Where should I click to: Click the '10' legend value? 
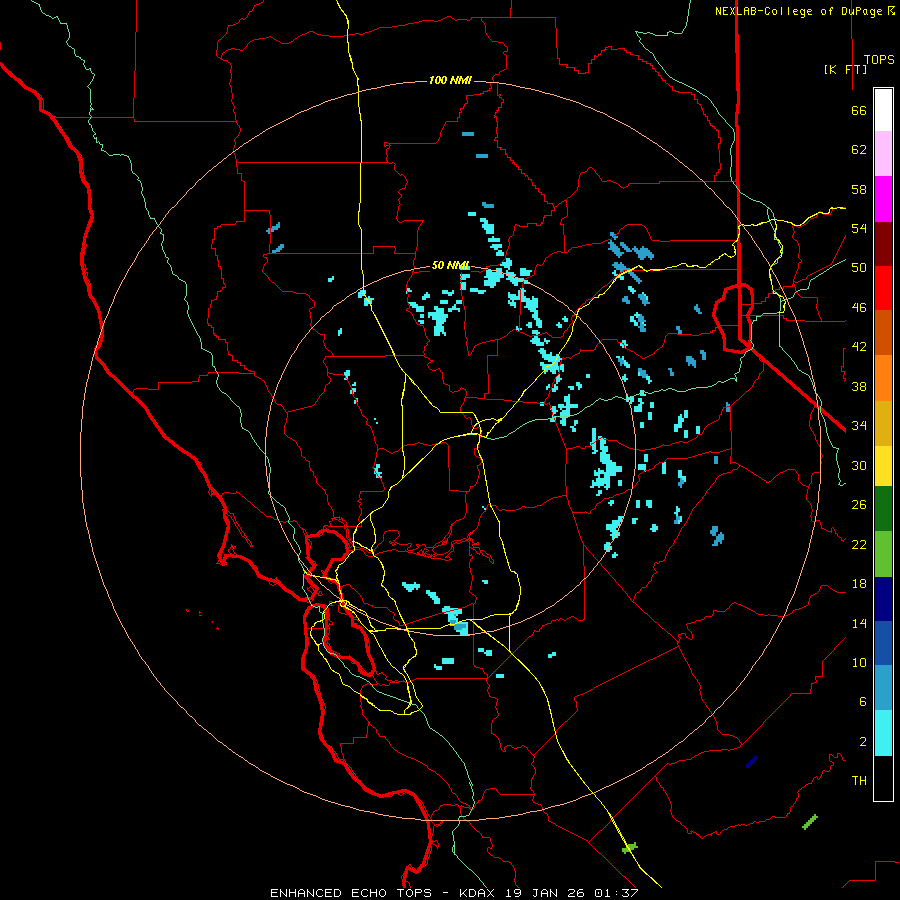[x=859, y=663]
